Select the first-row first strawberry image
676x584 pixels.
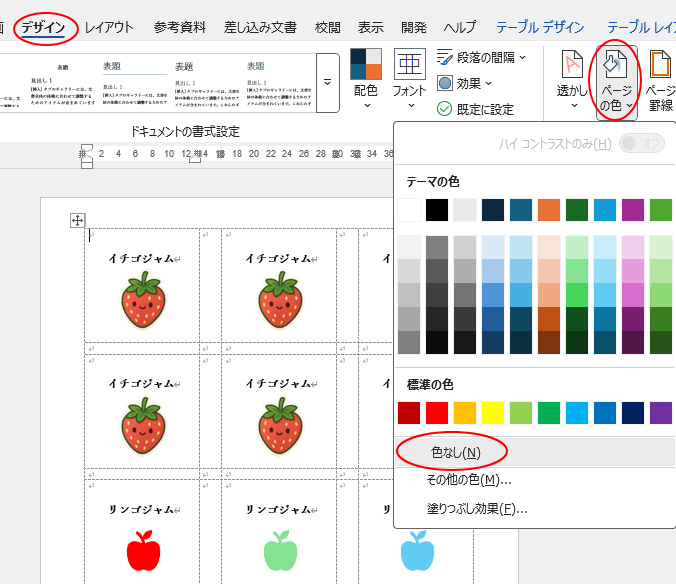click(143, 300)
